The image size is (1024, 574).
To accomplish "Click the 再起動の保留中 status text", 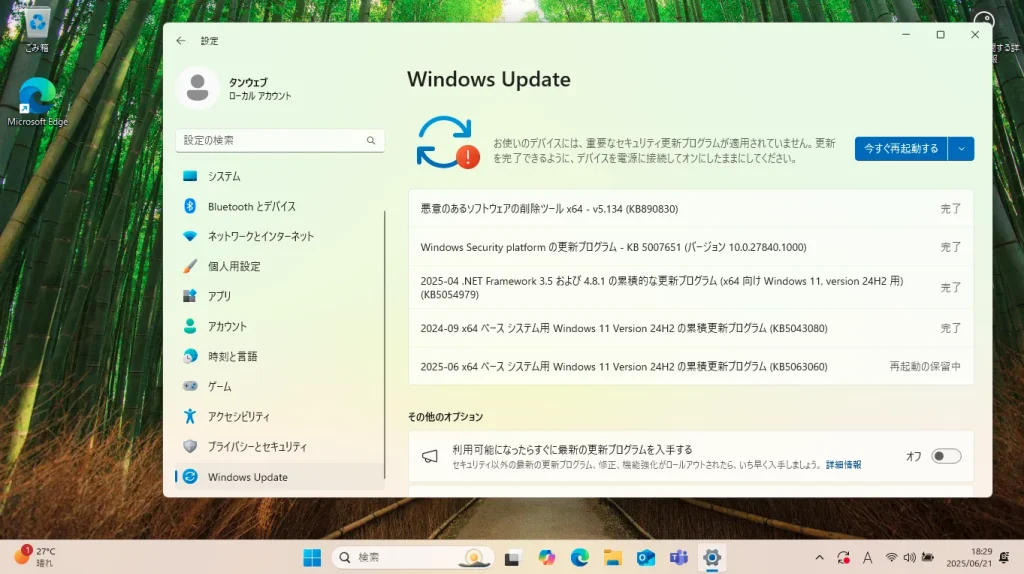I will 925,366.
